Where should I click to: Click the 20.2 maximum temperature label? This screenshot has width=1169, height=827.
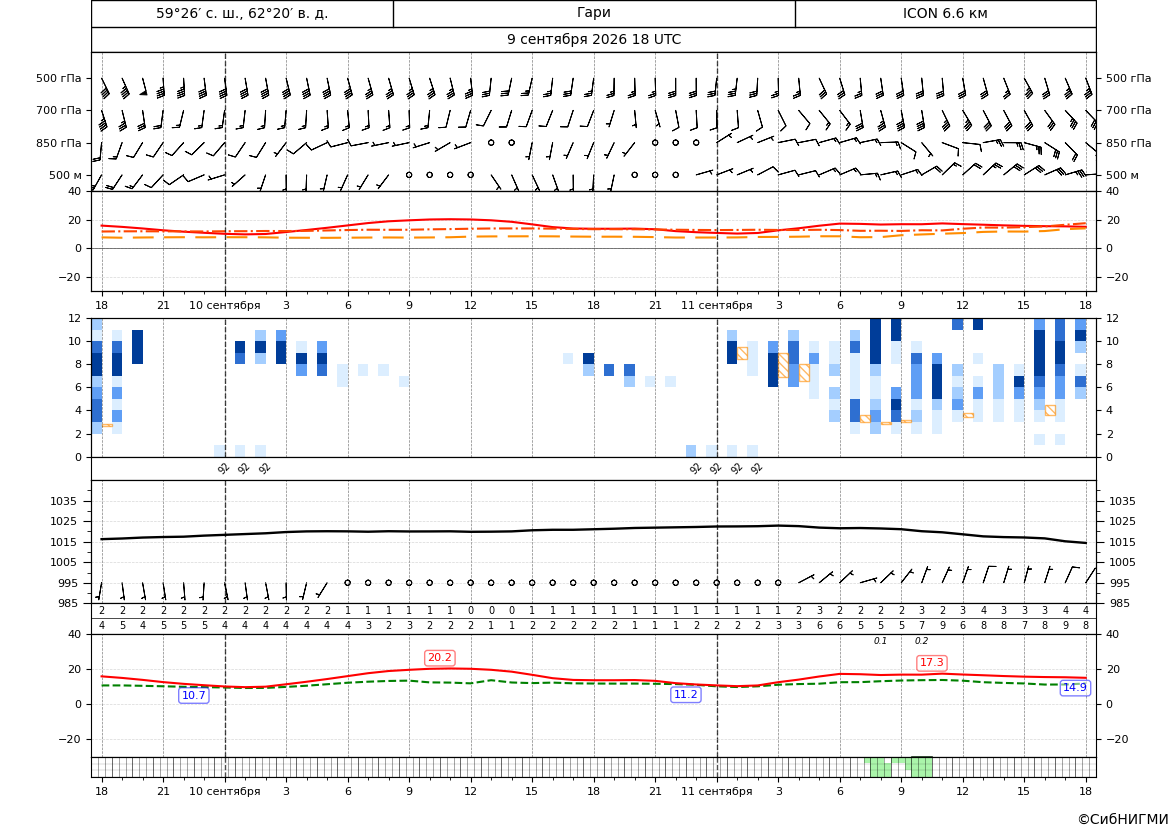(x=439, y=657)
